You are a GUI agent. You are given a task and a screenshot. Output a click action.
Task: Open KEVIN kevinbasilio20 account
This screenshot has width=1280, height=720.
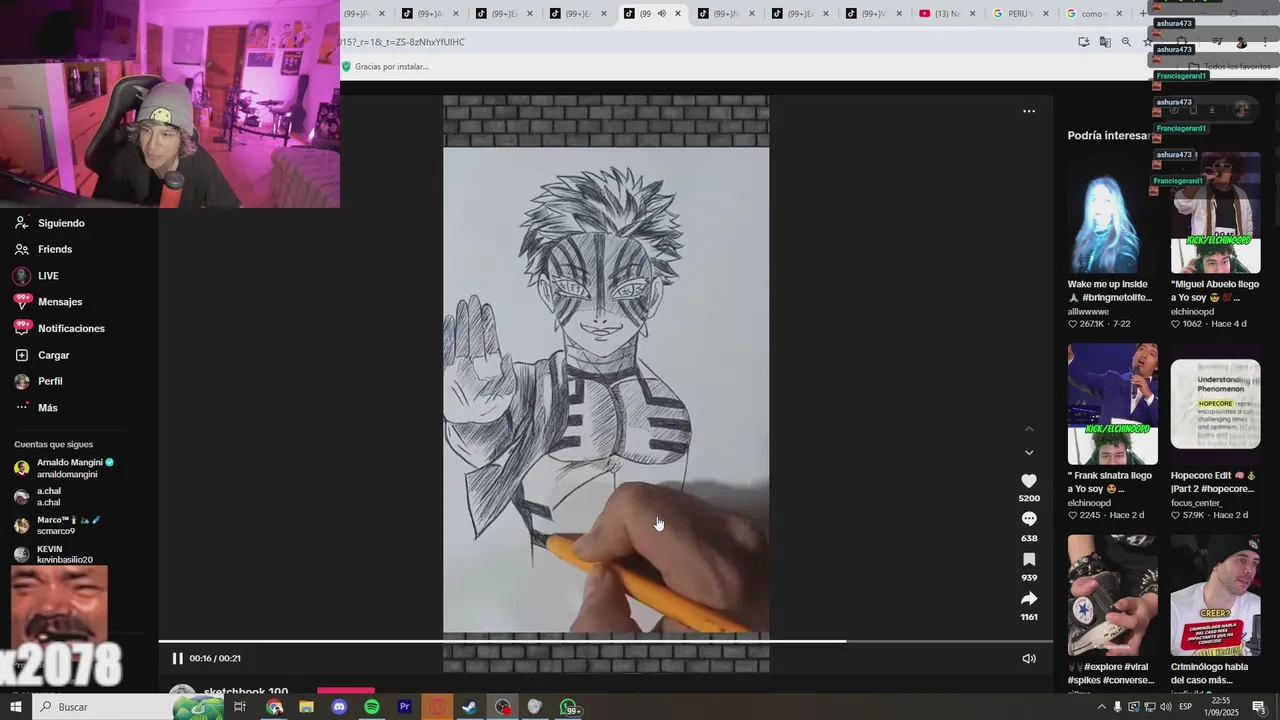pos(54,554)
